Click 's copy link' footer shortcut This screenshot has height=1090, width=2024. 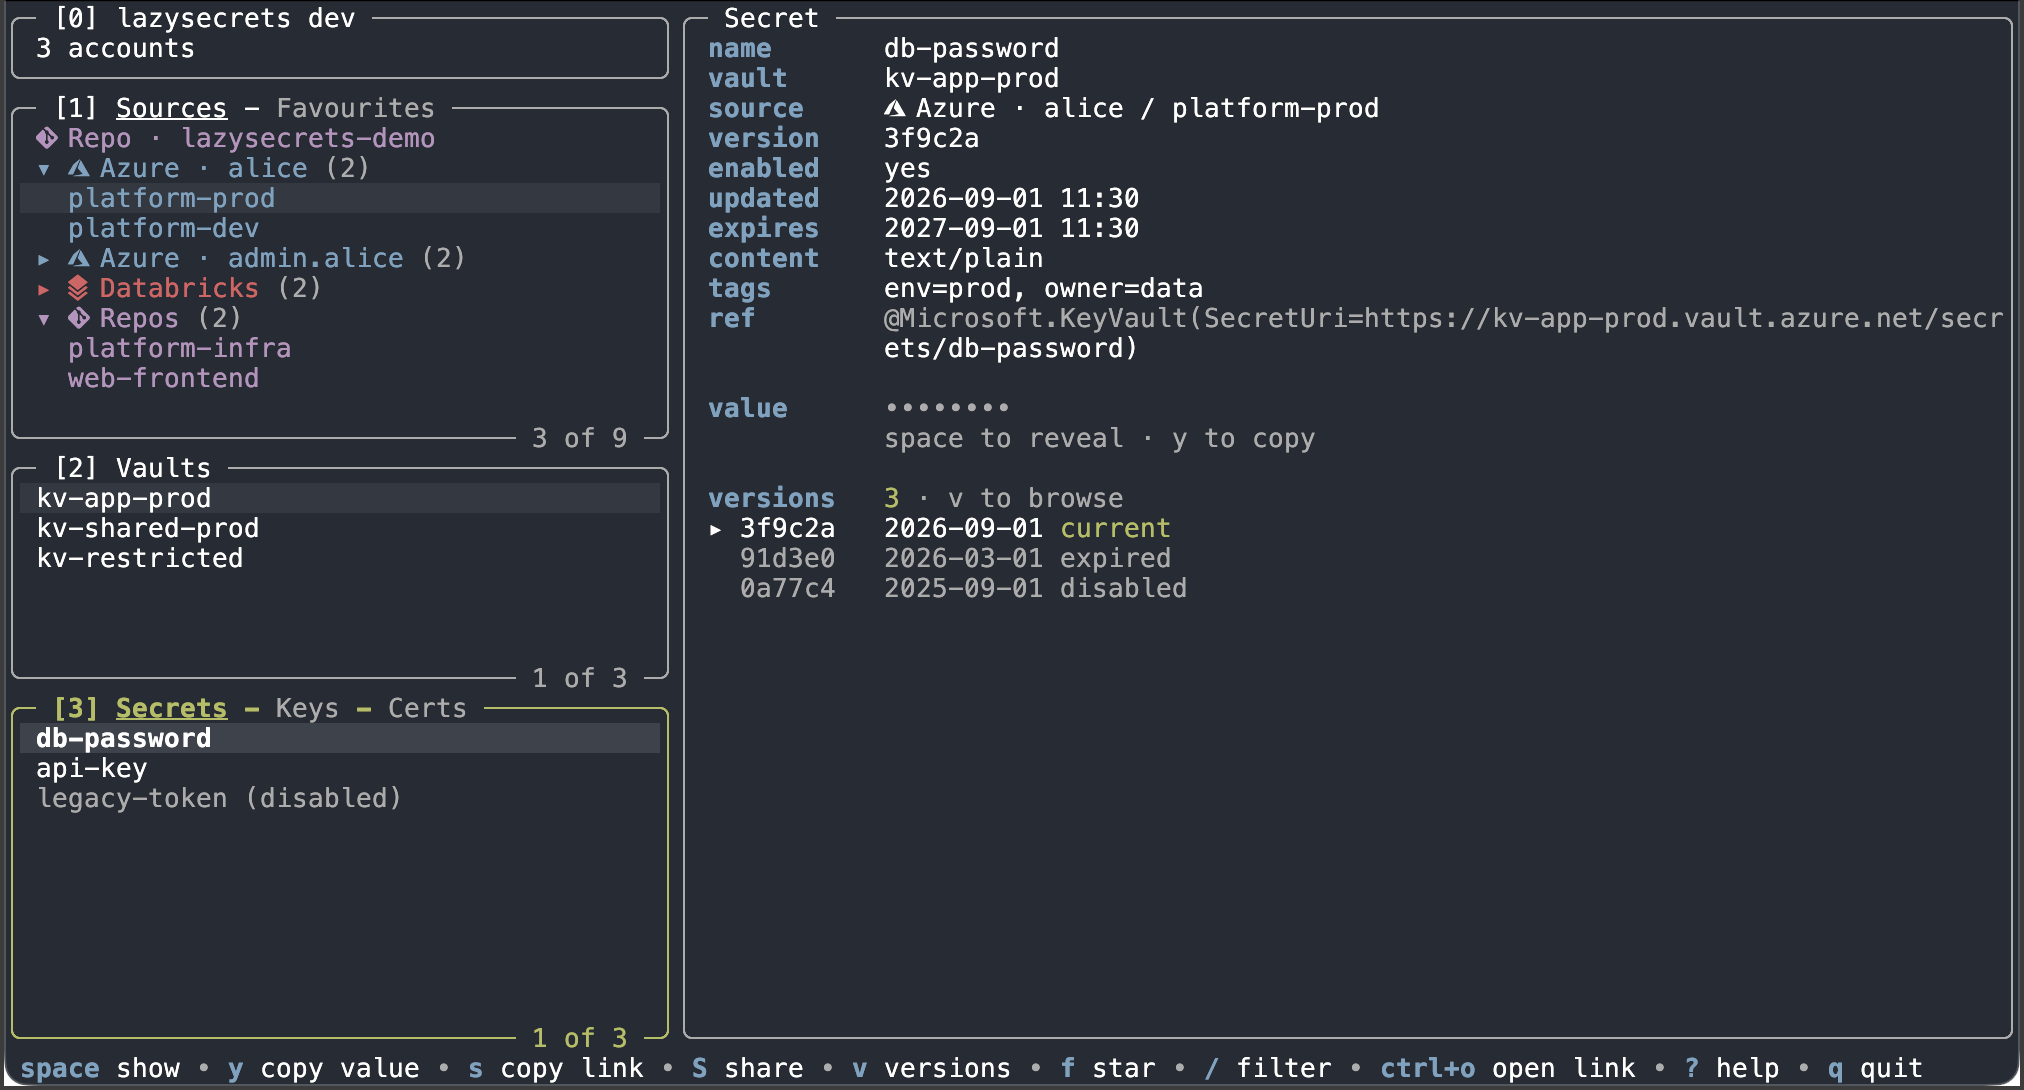click(x=556, y=1068)
